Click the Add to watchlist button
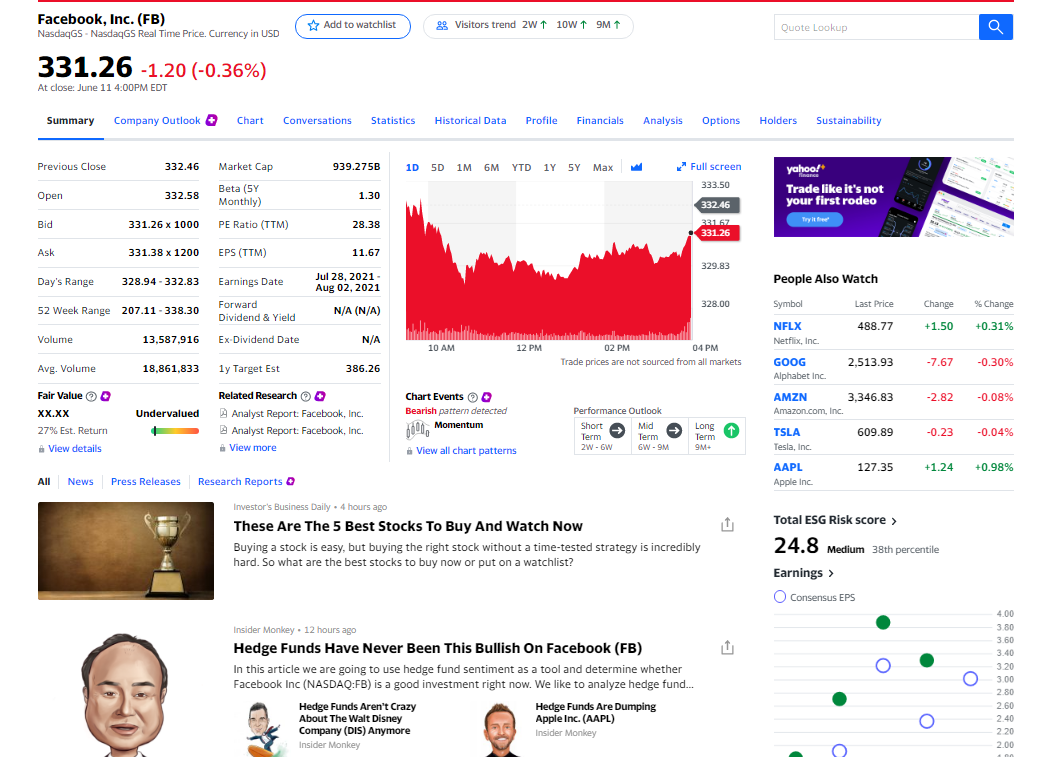Image resolution: width=1040 pixels, height=757 pixels. click(x=352, y=26)
